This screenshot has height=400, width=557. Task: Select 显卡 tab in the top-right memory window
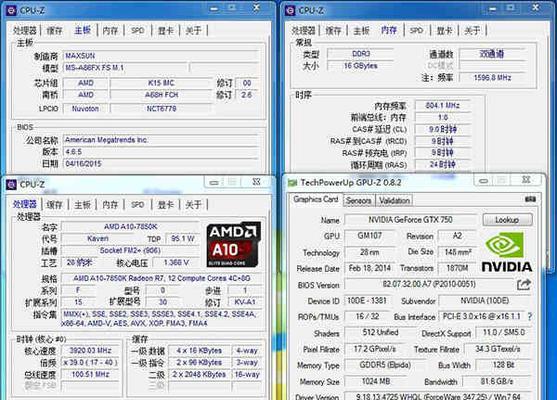click(444, 31)
